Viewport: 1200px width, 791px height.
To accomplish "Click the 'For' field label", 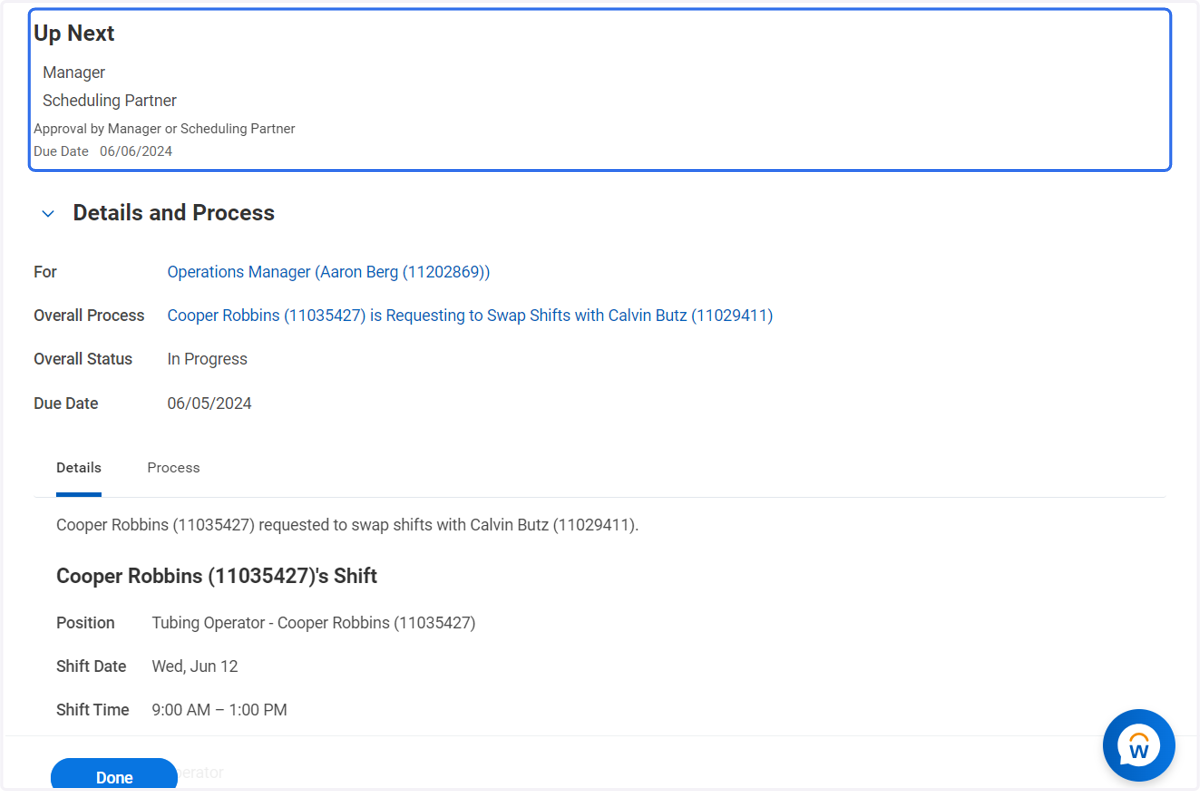I will [x=45, y=272].
